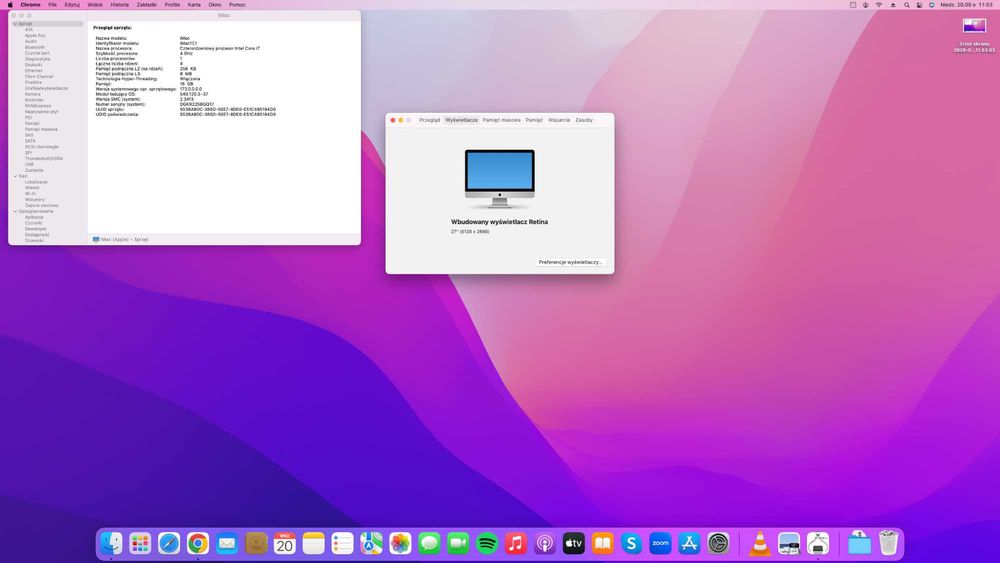This screenshot has height=563, width=1000.
Task: Open the Photos app in Dock
Action: [x=400, y=543]
